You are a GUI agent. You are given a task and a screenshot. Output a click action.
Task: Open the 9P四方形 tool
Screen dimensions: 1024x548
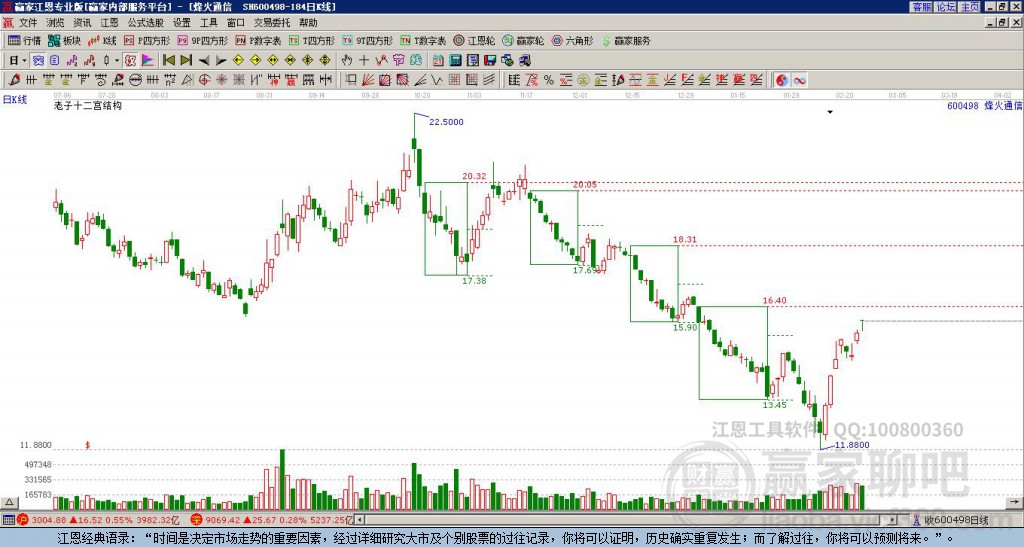pos(202,40)
